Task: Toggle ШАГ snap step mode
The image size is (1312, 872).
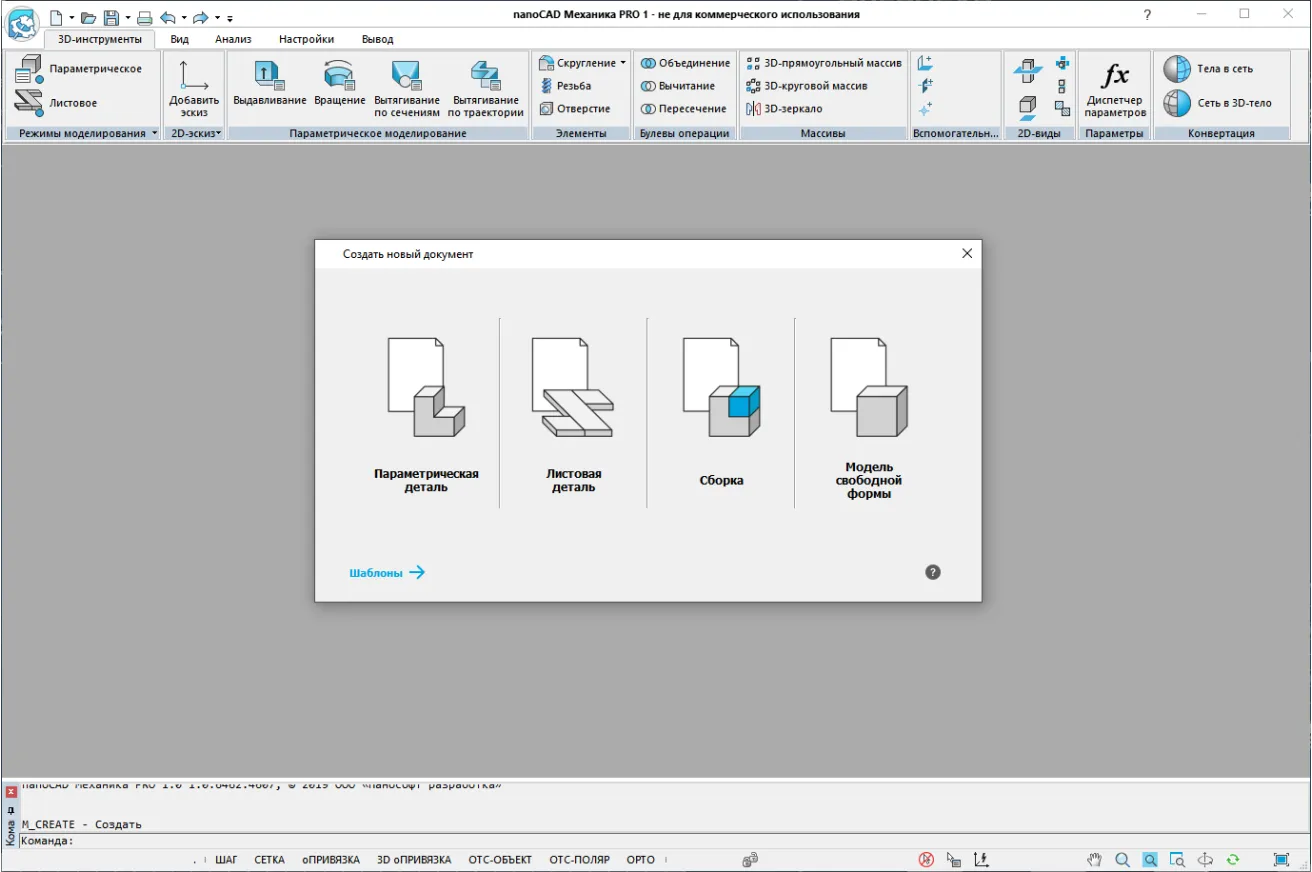Action: coord(226,860)
